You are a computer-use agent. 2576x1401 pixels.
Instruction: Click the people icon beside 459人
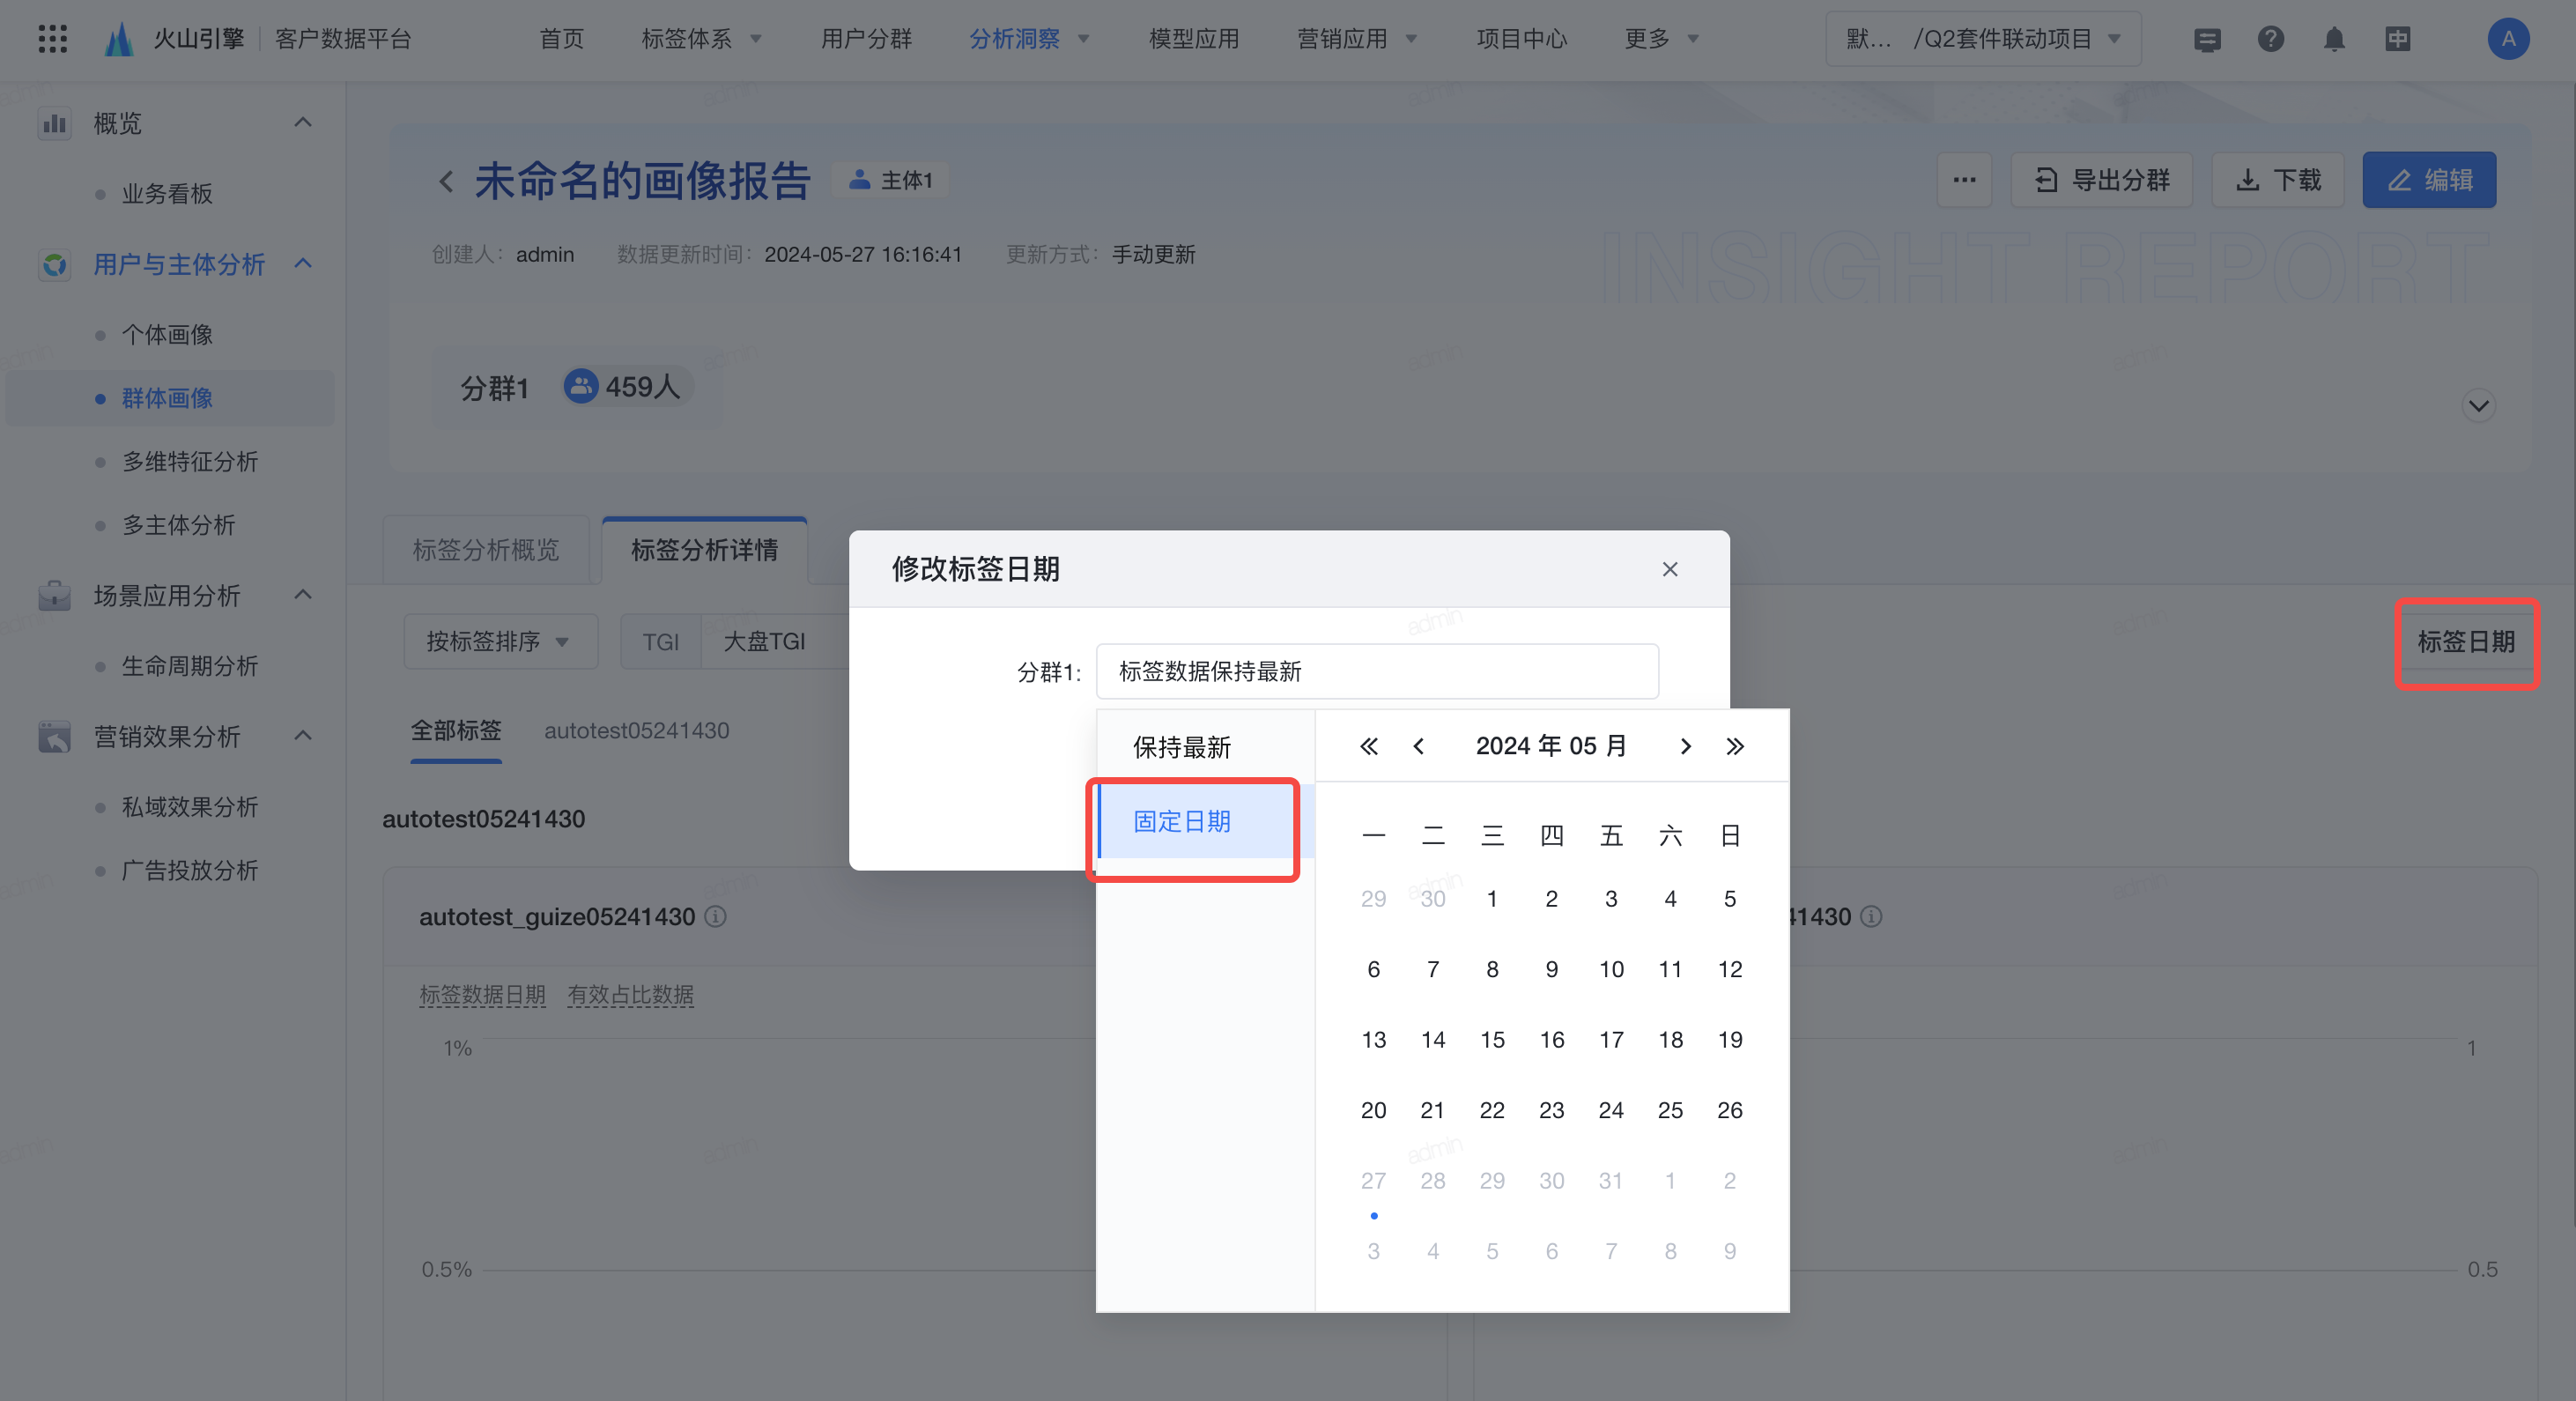point(580,386)
